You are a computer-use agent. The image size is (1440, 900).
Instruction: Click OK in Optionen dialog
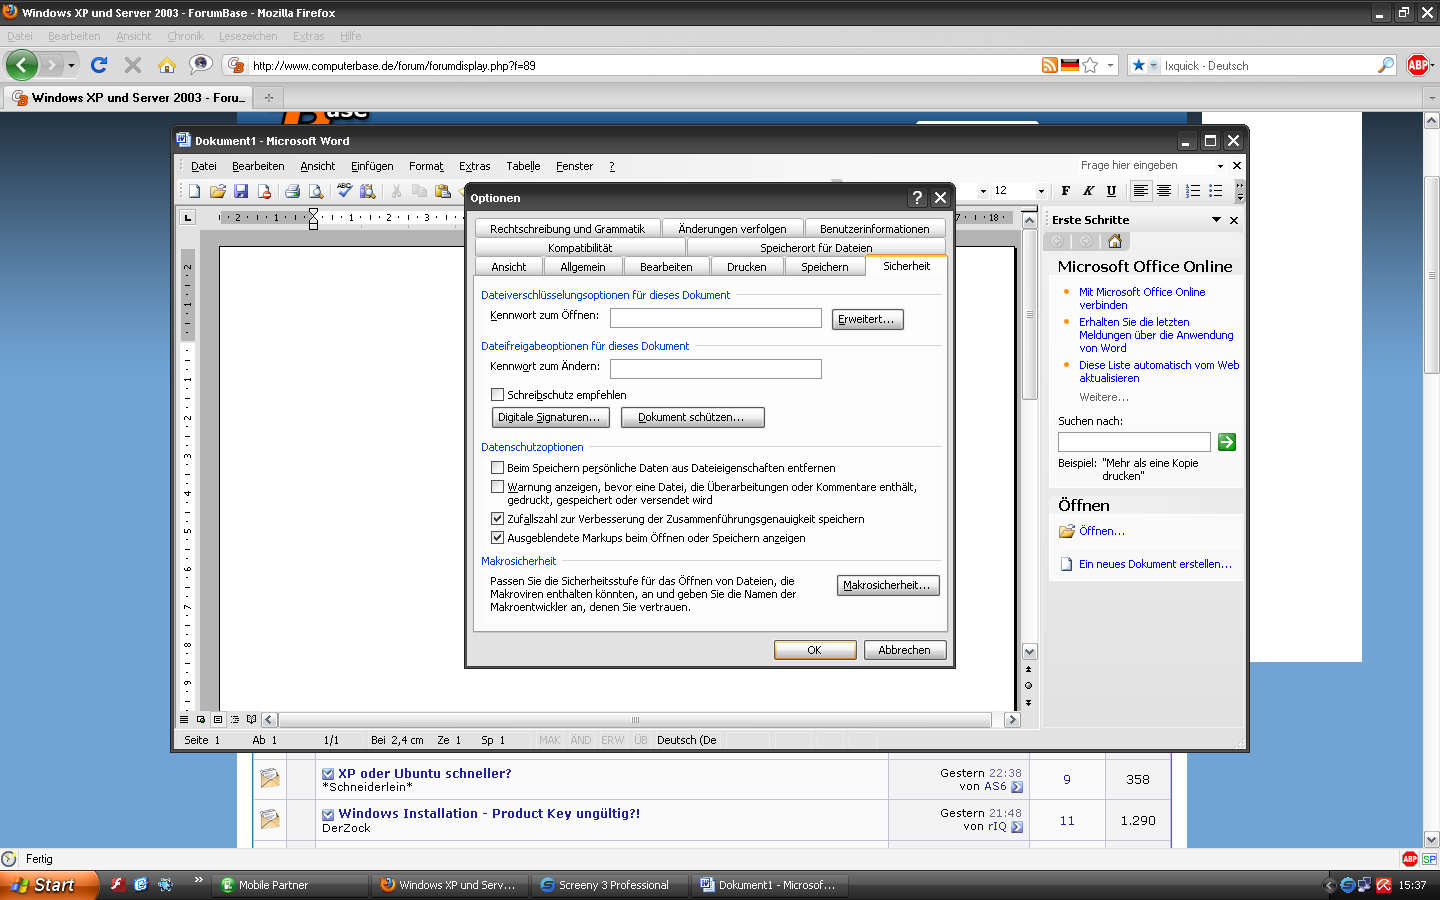click(814, 650)
